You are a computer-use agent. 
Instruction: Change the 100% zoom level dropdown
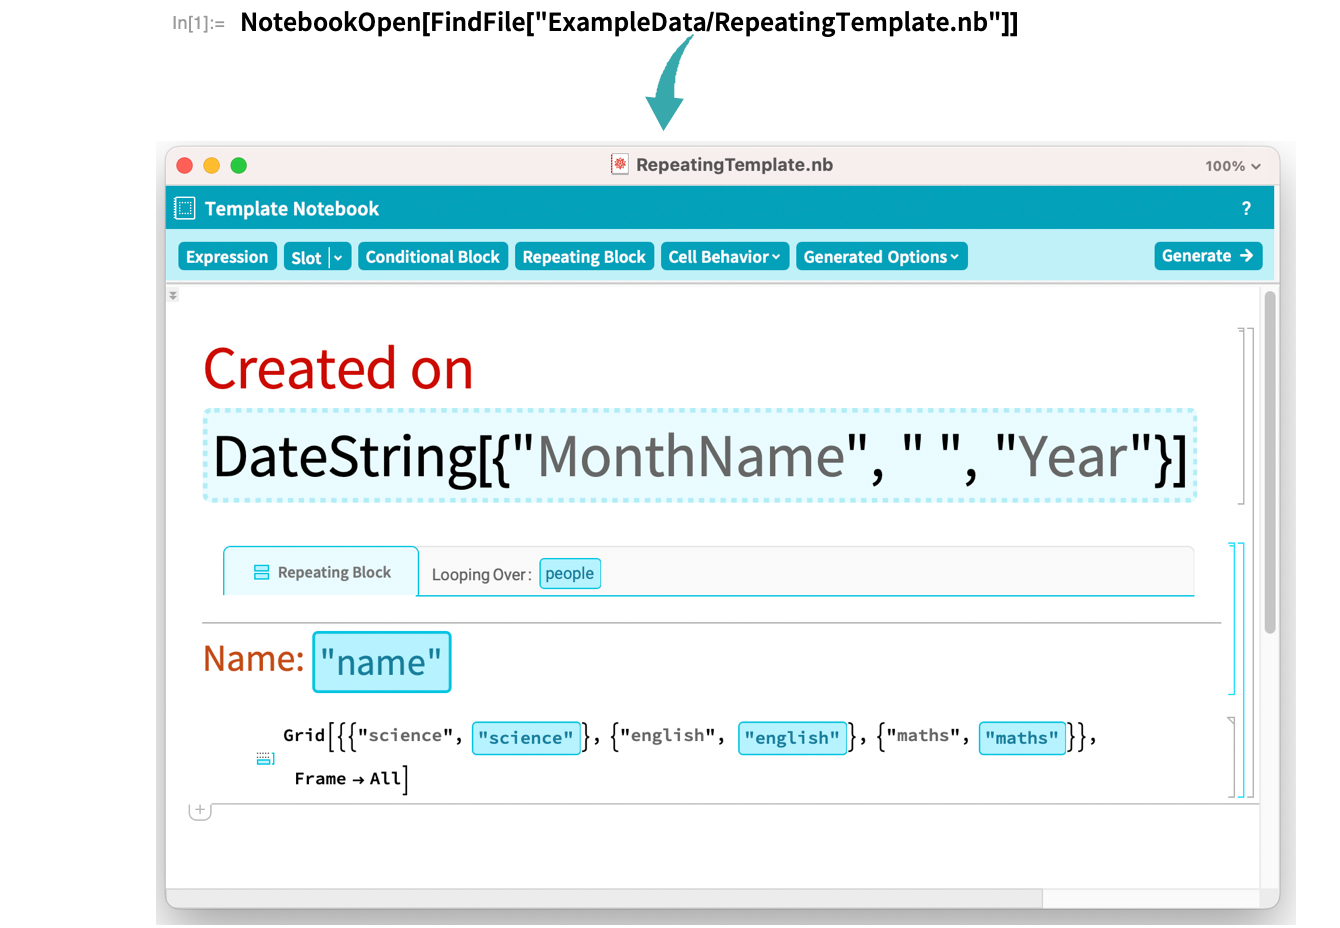[1232, 166]
